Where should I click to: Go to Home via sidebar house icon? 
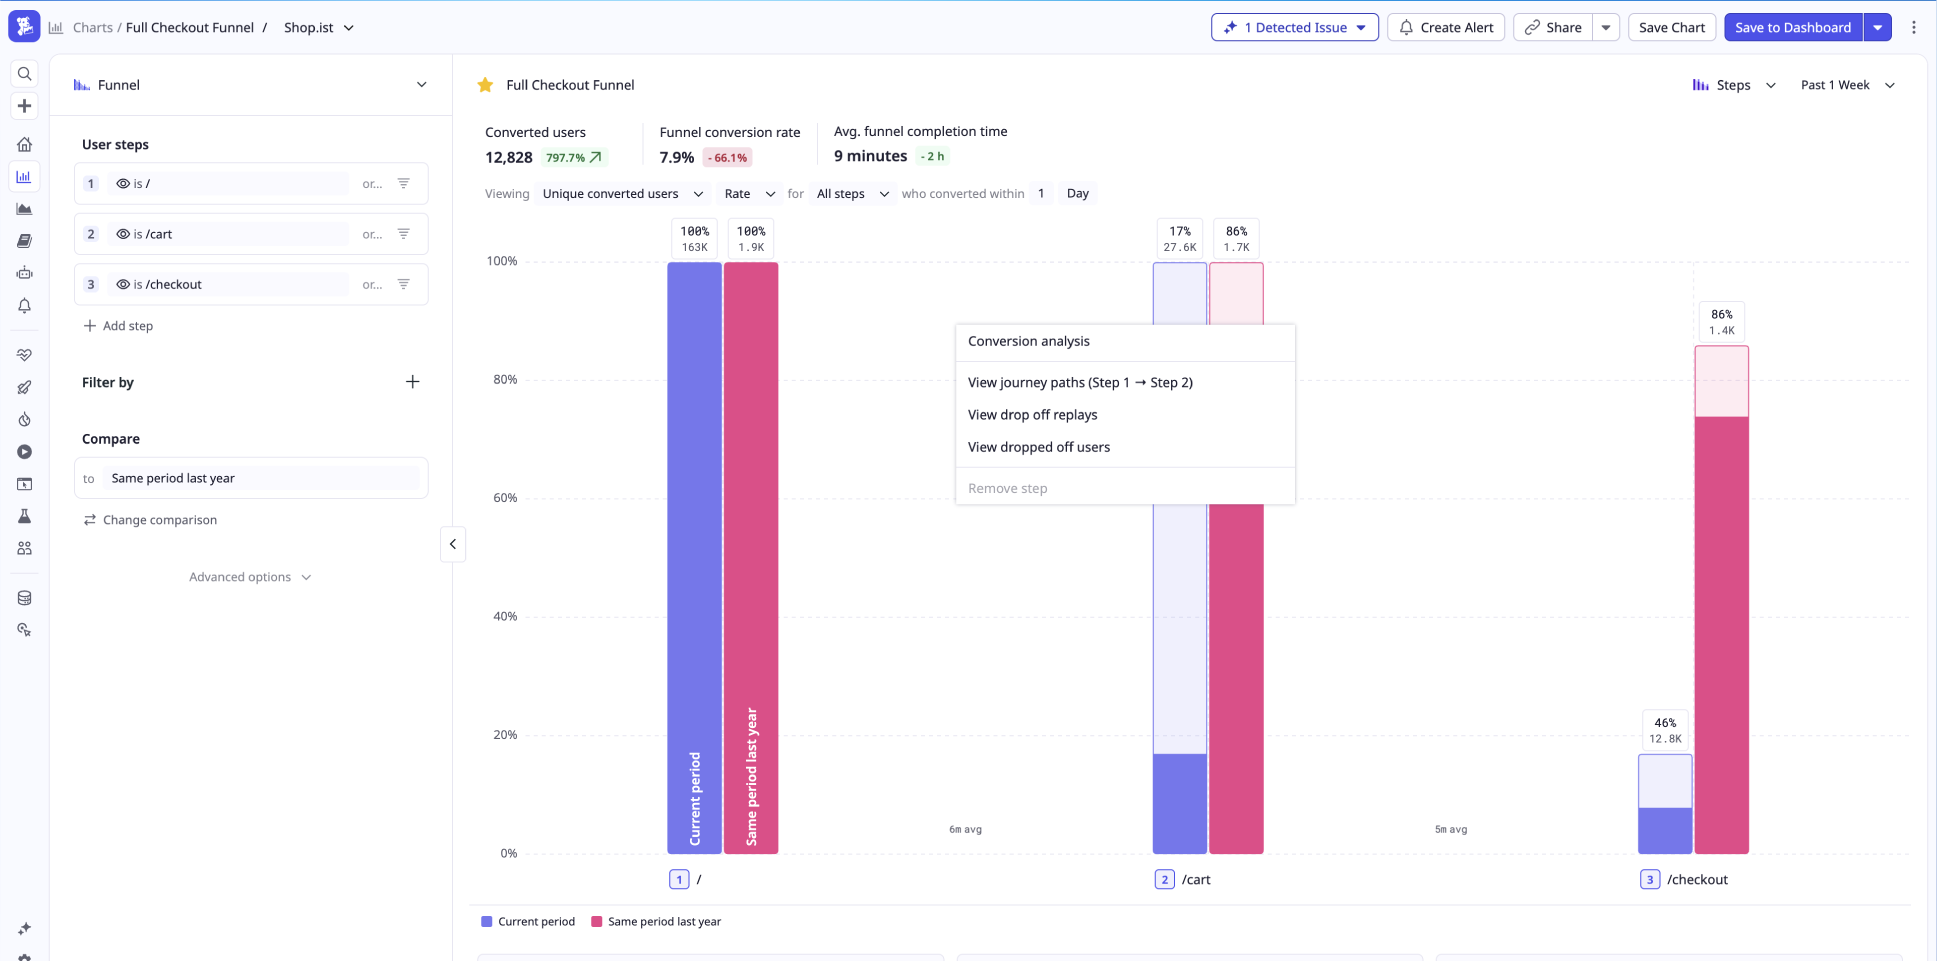[25, 144]
